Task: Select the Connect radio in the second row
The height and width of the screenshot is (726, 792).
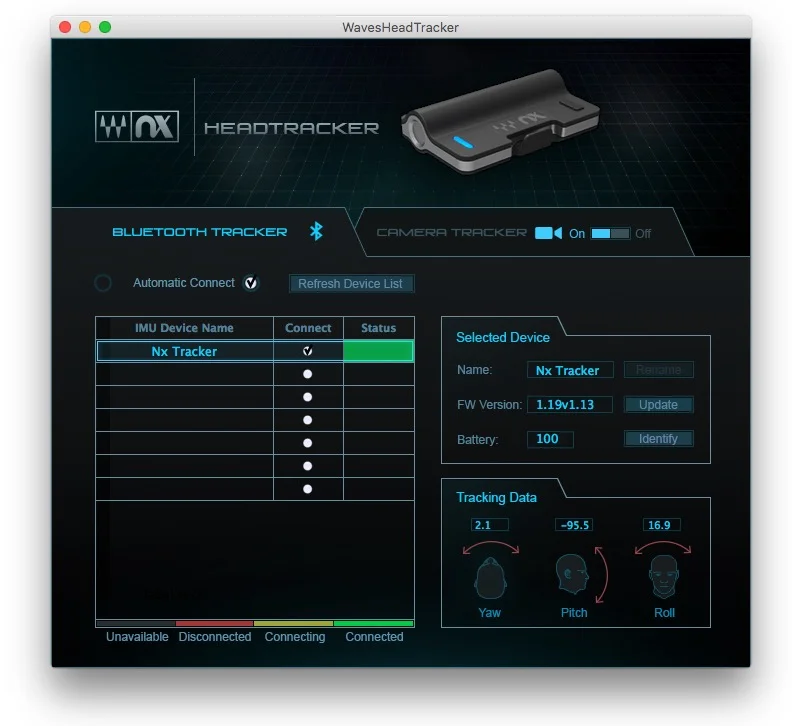Action: [x=307, y=374]
